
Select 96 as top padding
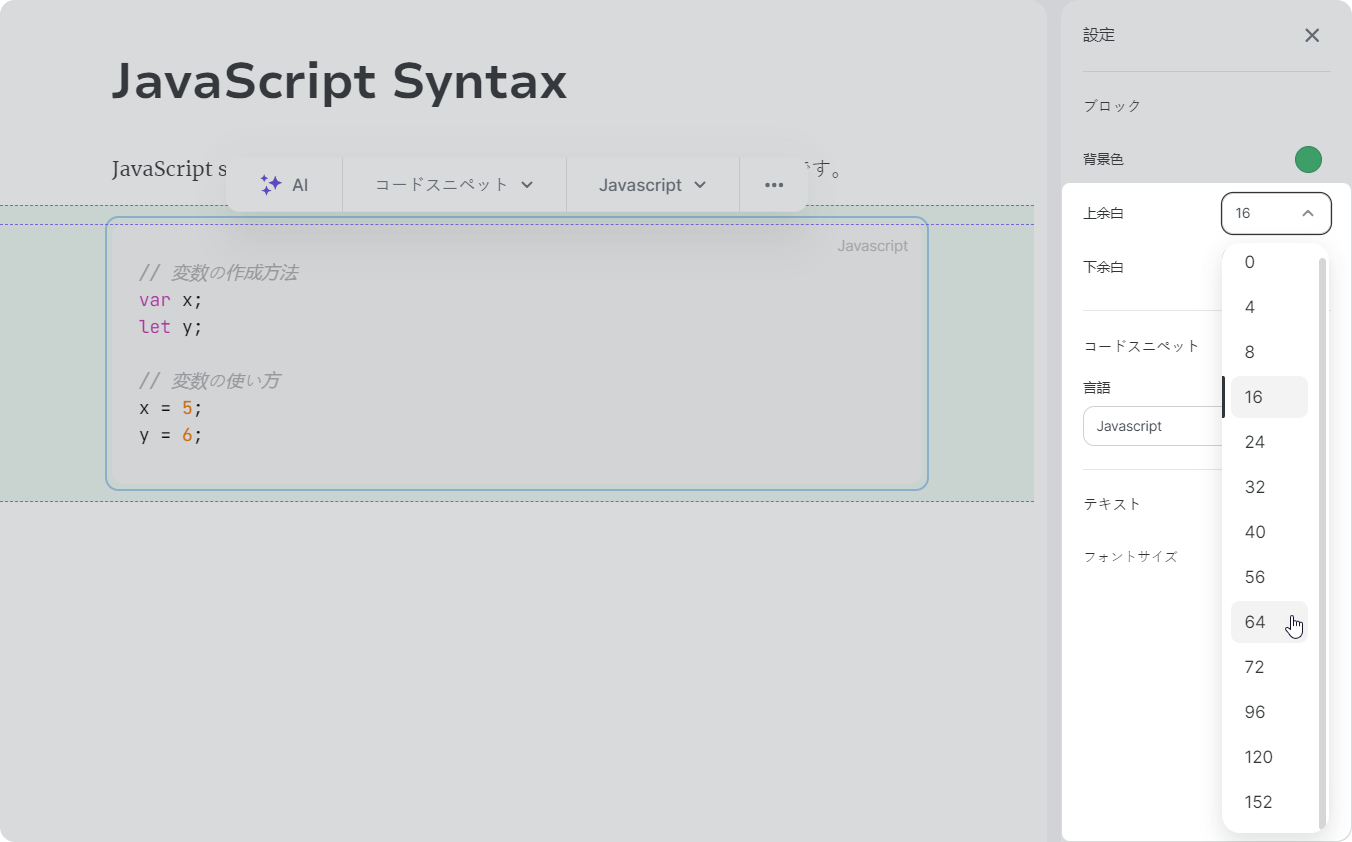tap(1269, 712)
